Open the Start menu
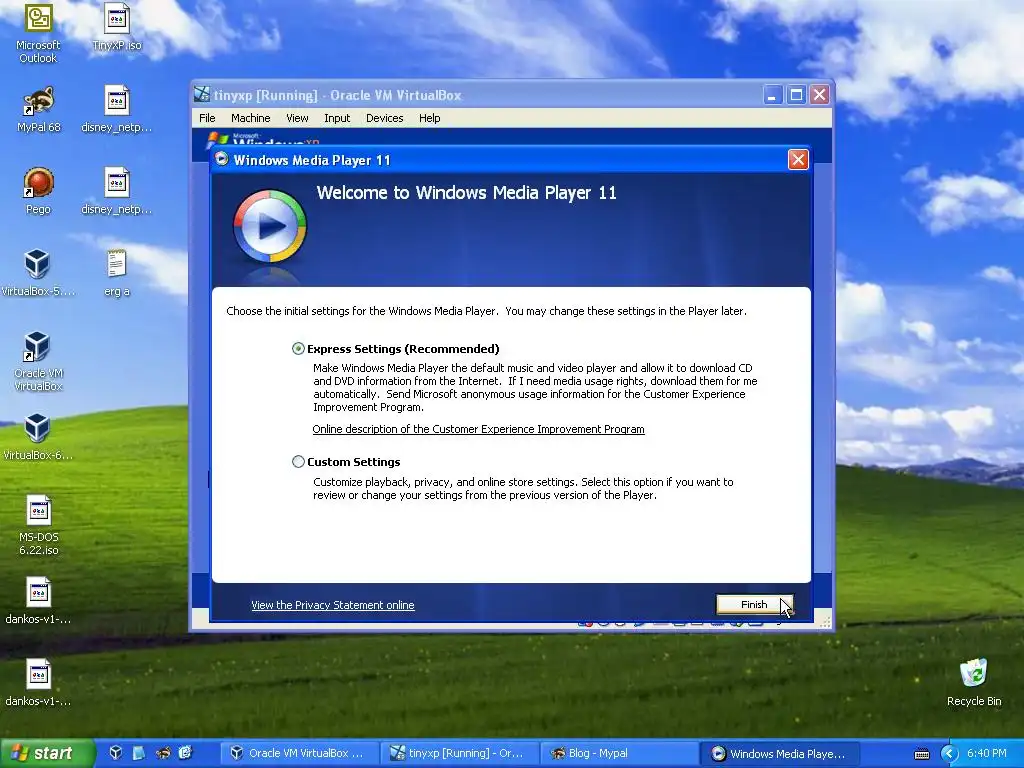 [x=47, y=753]
